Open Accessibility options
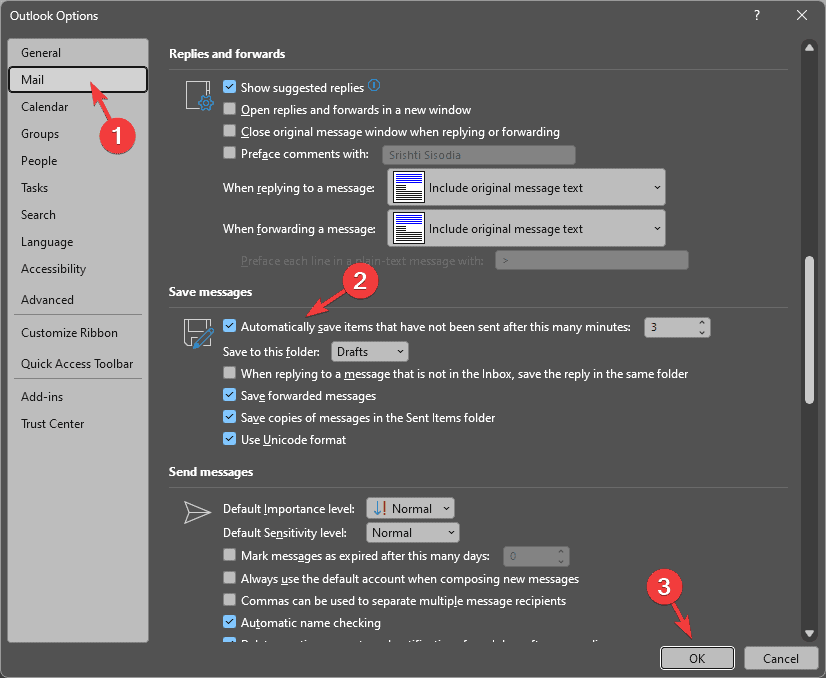 pos(78,269)
